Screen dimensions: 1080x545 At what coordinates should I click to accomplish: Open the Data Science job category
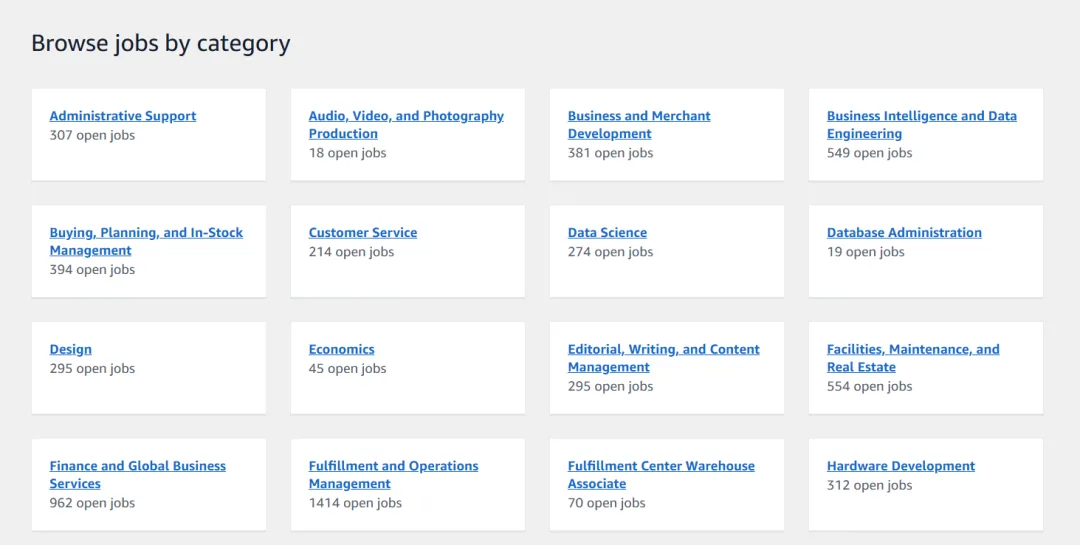click(x=608, y=232)
